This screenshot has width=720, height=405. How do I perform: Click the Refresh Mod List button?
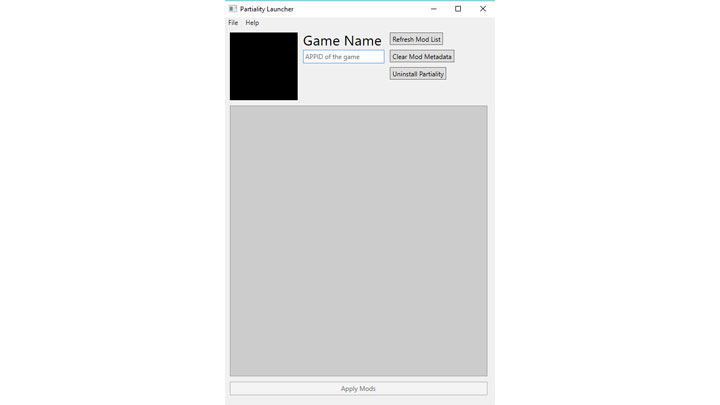click(416, 39)
